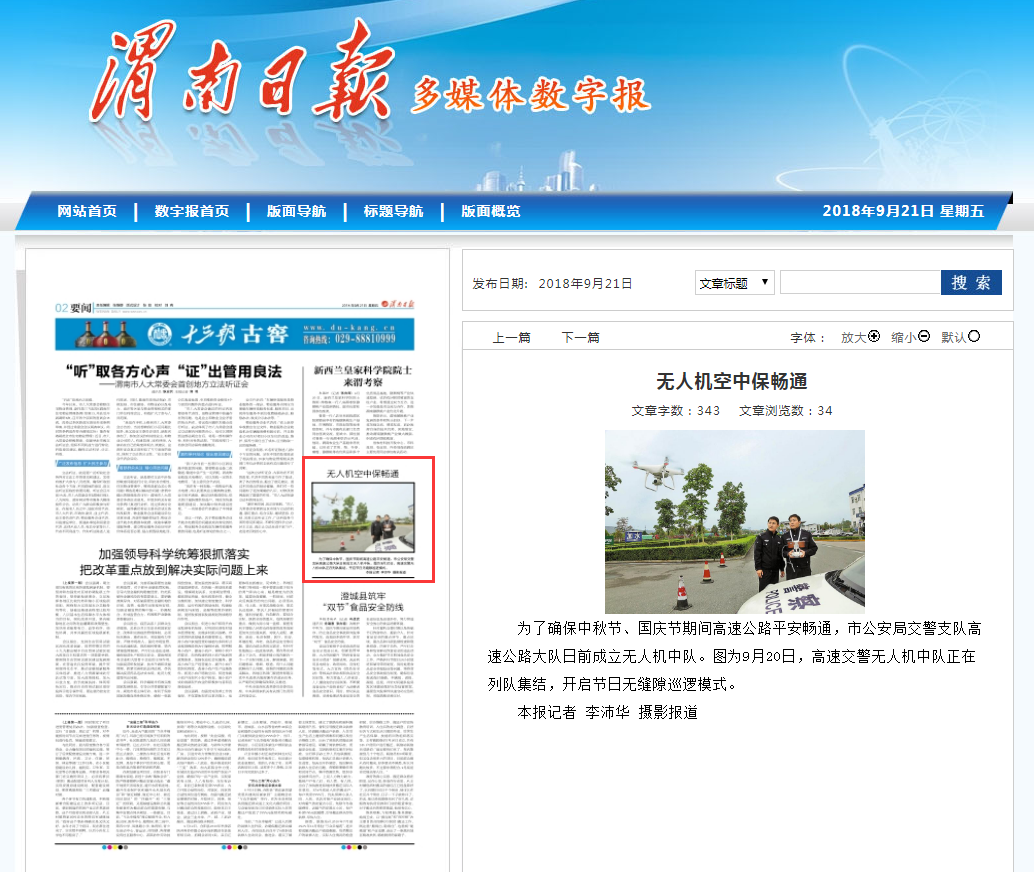Open the 标题导航 navigation menu

pyautogui.click(x=393, y=211)
